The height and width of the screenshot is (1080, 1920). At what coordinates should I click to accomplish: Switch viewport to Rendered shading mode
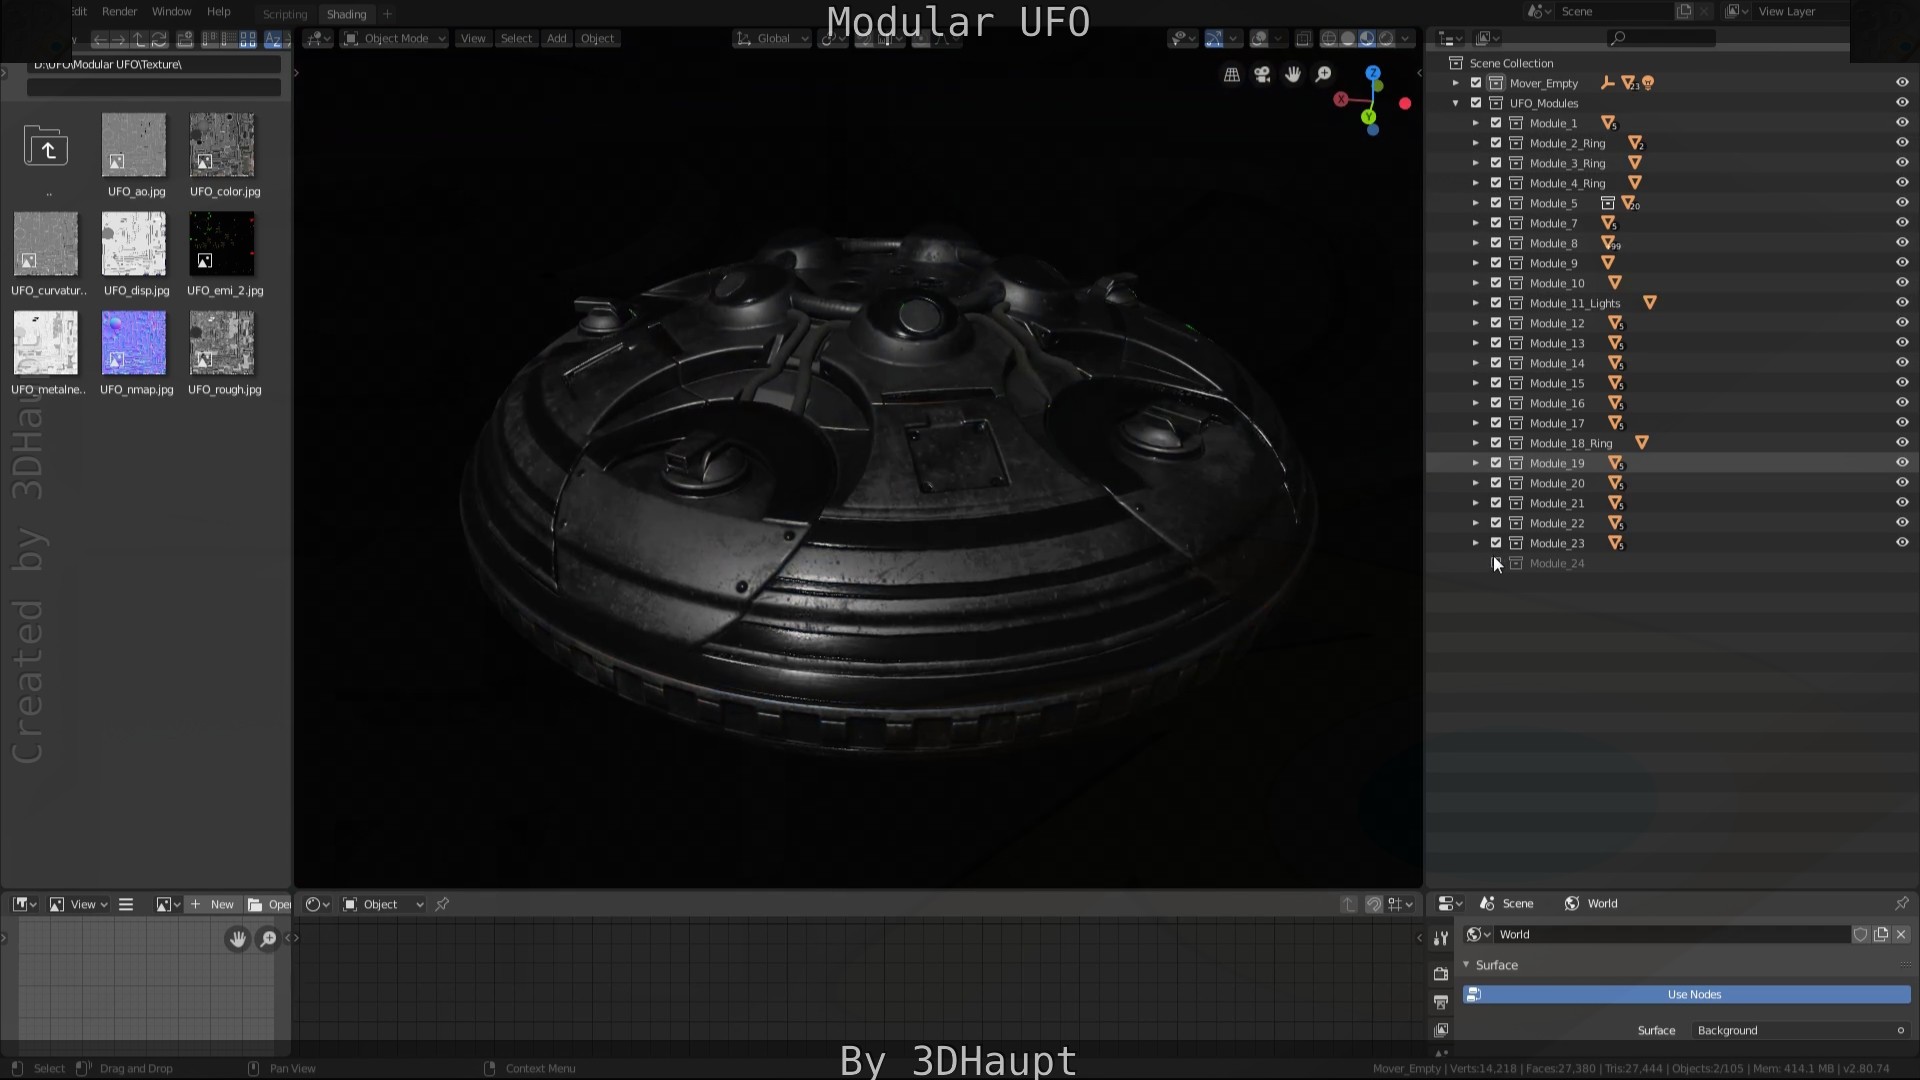pos(1388,38)
